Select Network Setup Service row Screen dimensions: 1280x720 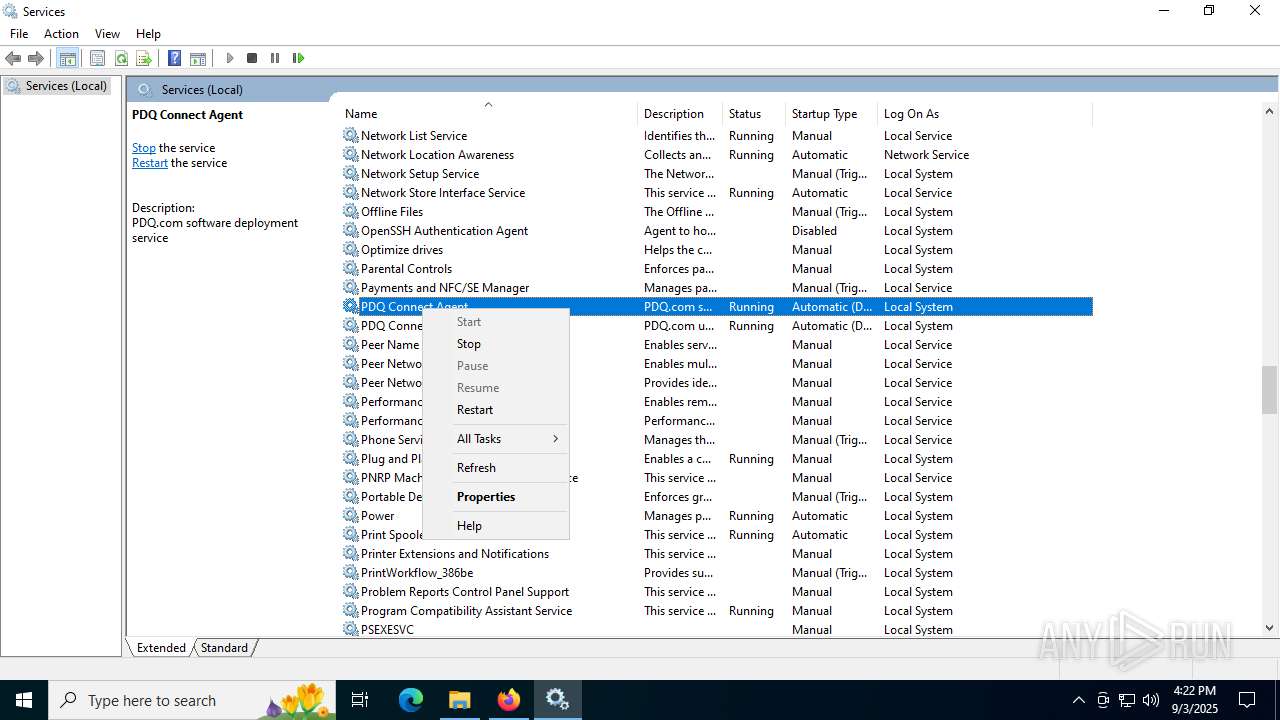[717, 173]
